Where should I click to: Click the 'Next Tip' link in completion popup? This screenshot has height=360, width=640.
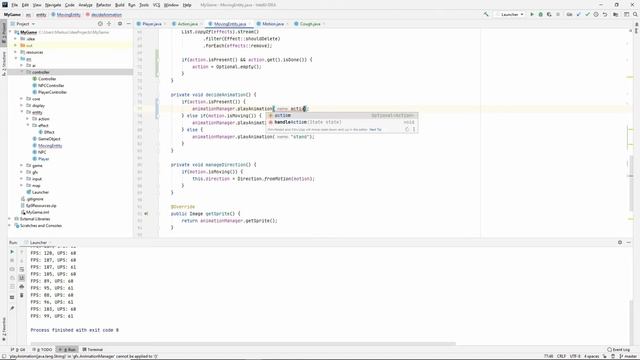click(375, 129)
